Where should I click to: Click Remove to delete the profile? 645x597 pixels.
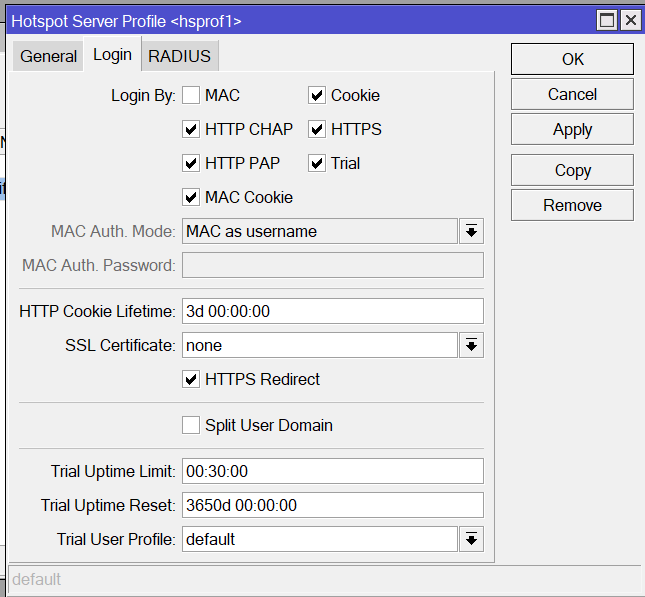click(x=572, y=205)
